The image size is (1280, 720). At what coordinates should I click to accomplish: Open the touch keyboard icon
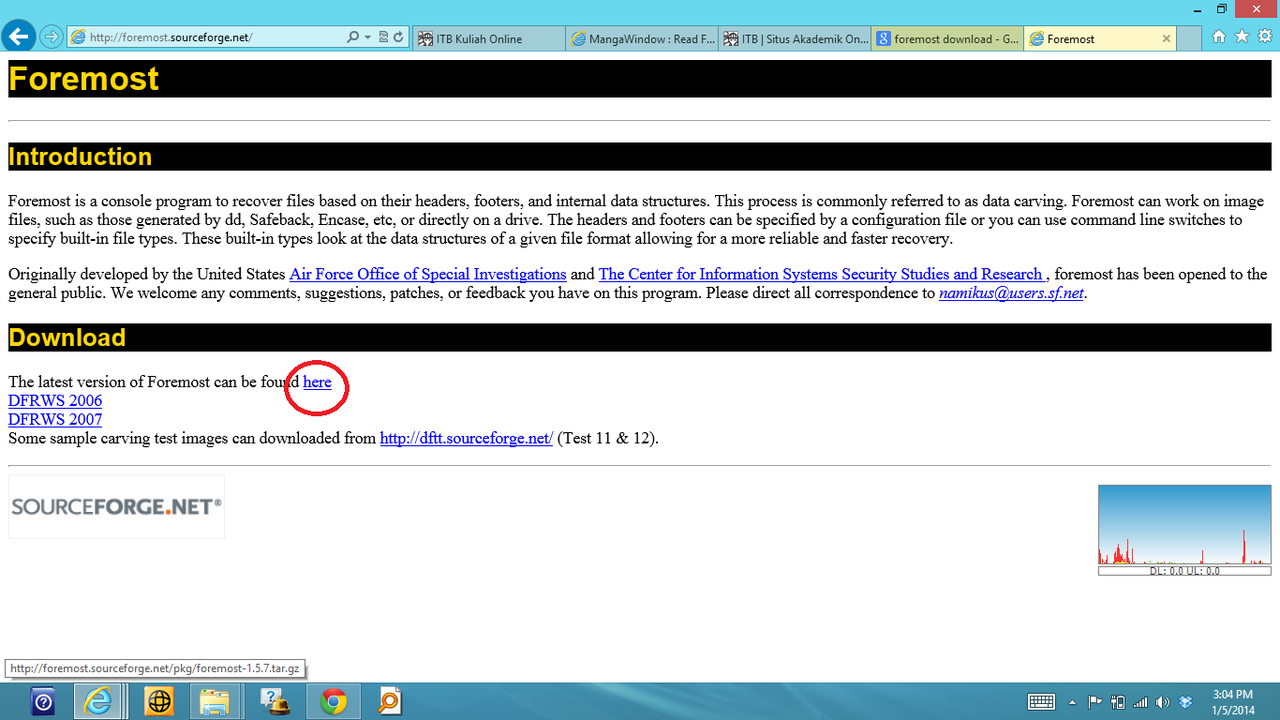(x=1041, y=701)
